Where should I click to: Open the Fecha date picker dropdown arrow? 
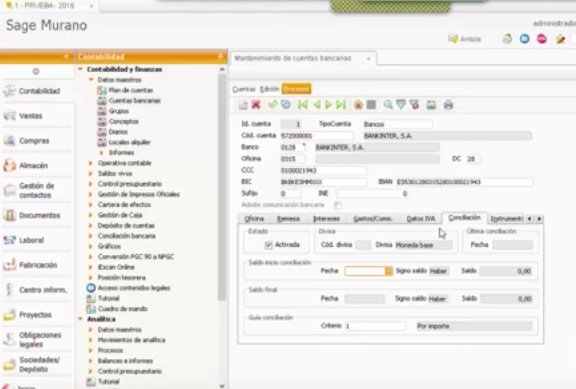388,271
